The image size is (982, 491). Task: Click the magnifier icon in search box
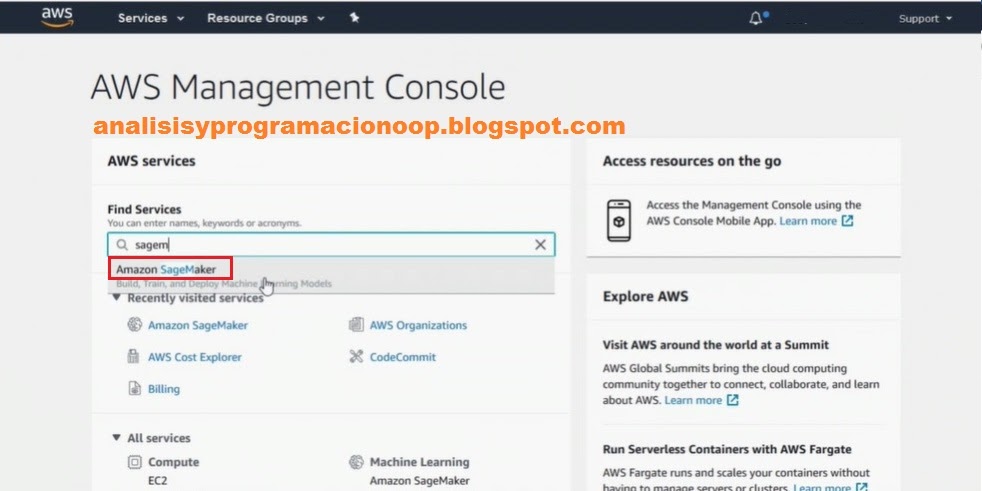(x=122, y=244)
